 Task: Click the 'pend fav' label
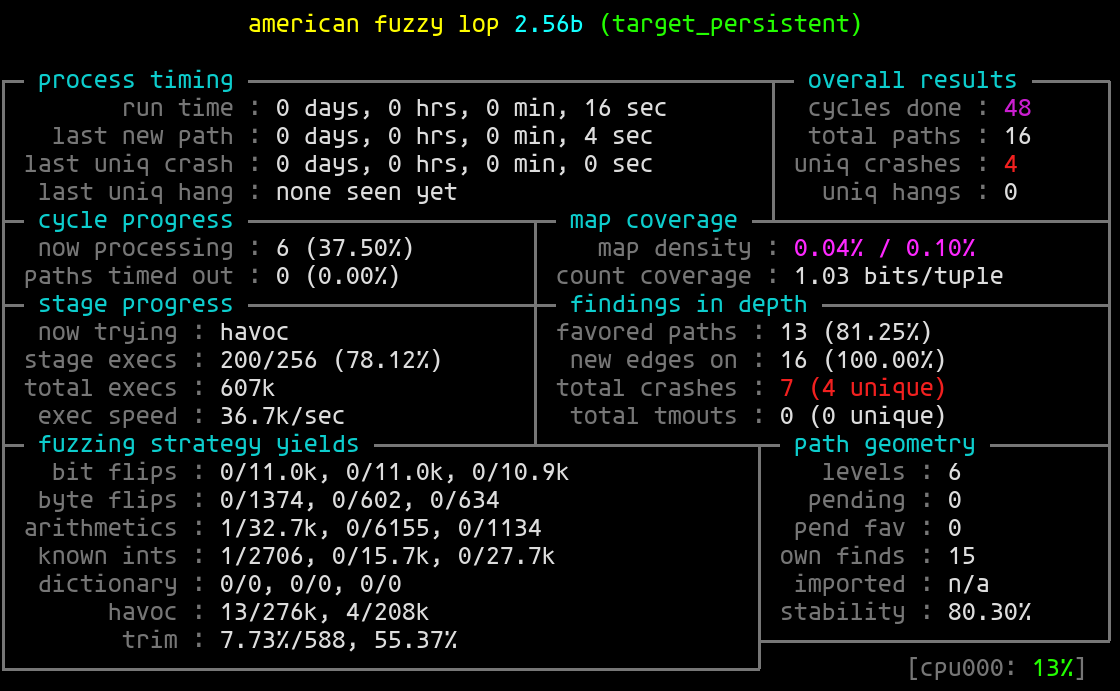(x=849, y=528)
